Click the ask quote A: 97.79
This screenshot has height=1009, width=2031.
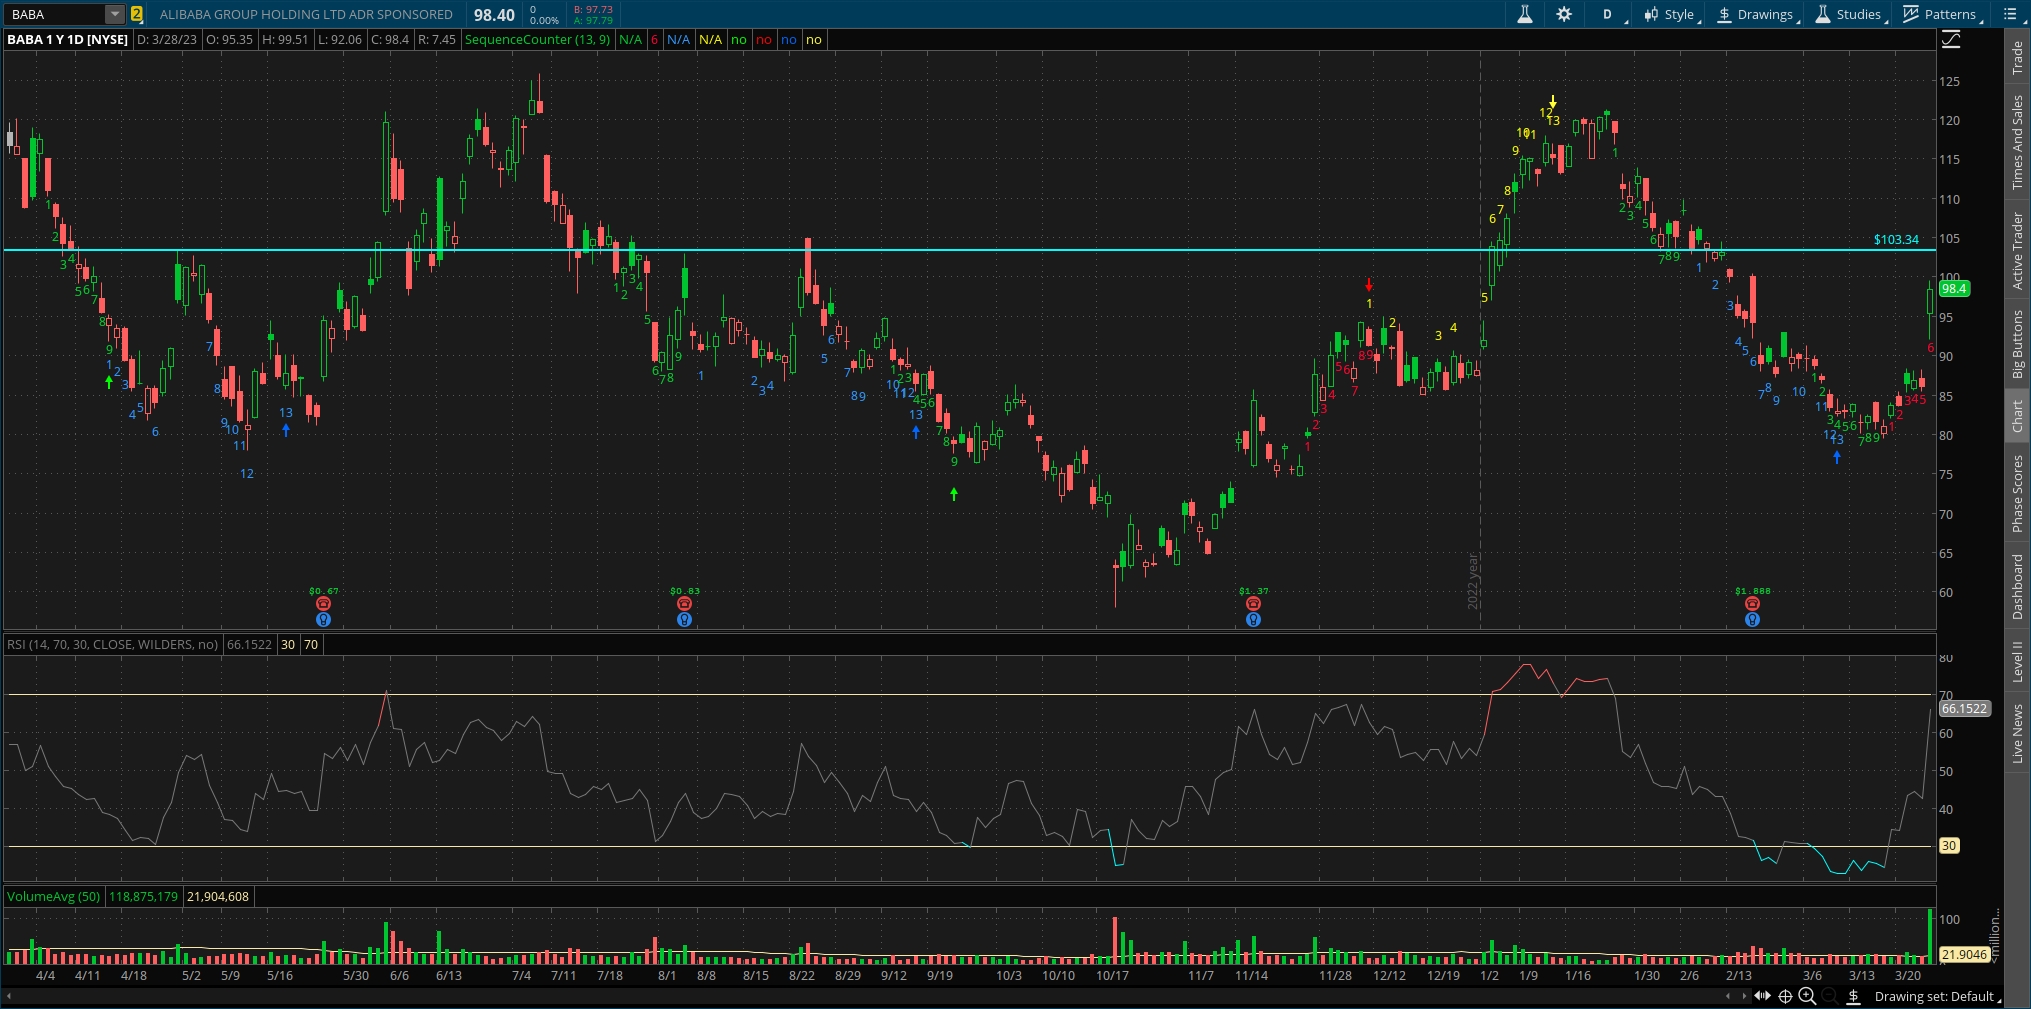click(x=593, y=20)
